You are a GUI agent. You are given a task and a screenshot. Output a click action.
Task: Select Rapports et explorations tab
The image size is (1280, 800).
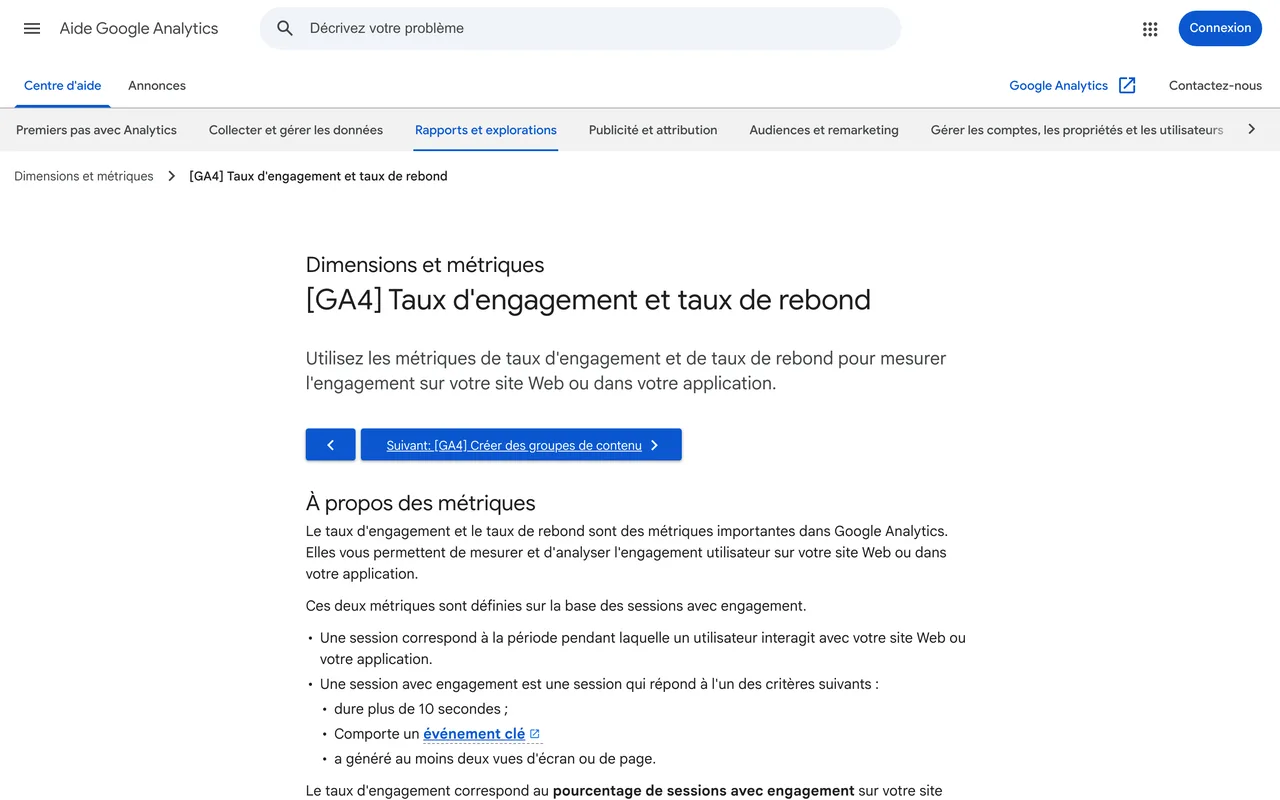coord(486,130)
